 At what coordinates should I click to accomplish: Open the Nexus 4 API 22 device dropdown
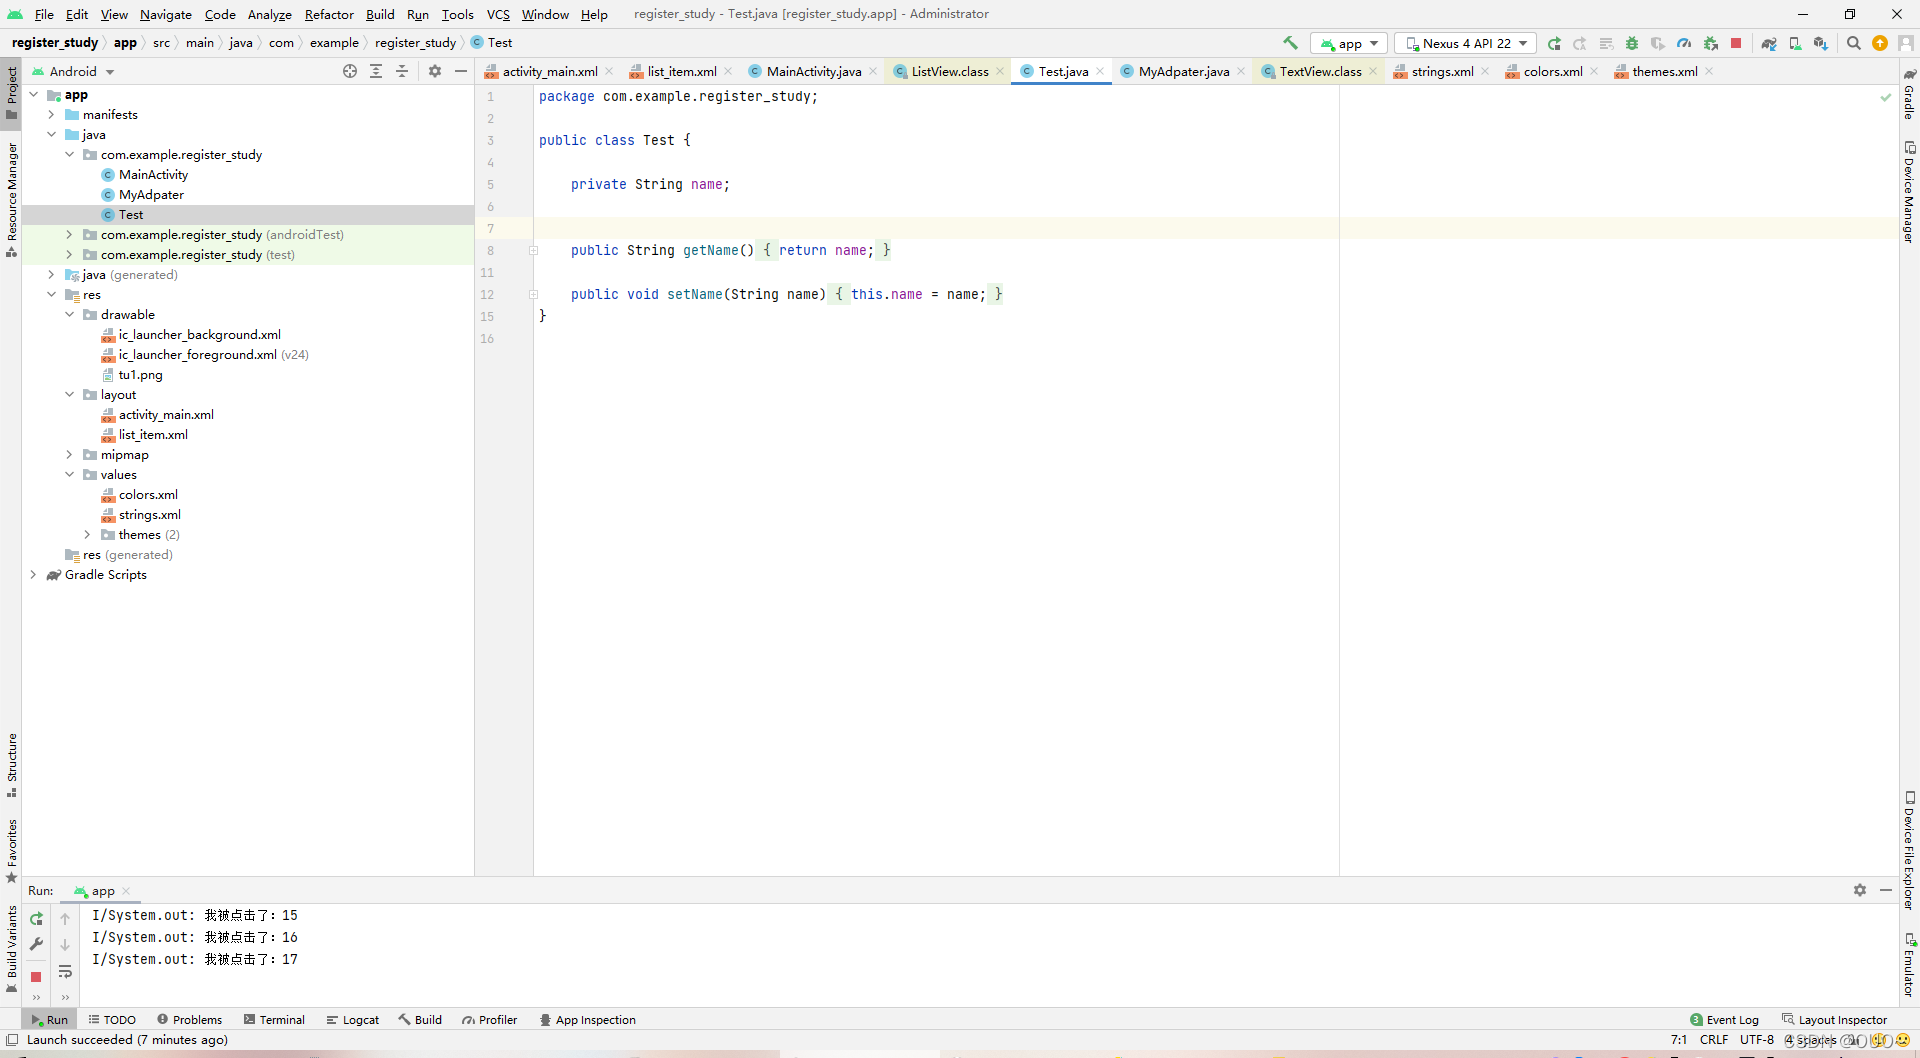click(1466, 43)
